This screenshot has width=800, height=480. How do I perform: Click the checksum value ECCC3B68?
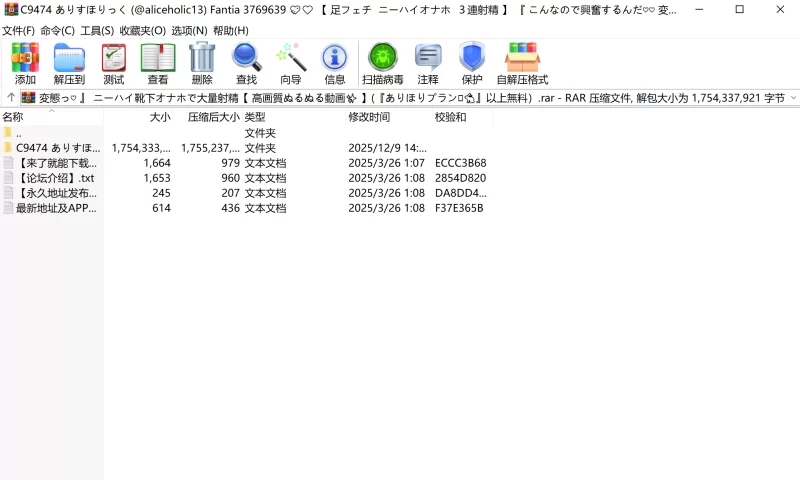461,163
